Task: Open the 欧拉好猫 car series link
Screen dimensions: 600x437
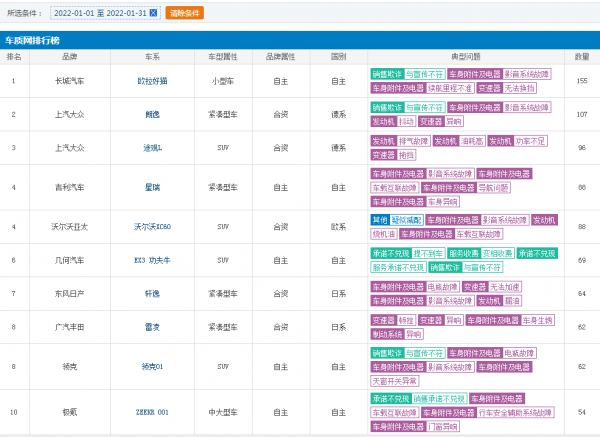Action: click(x=152, y=81)
